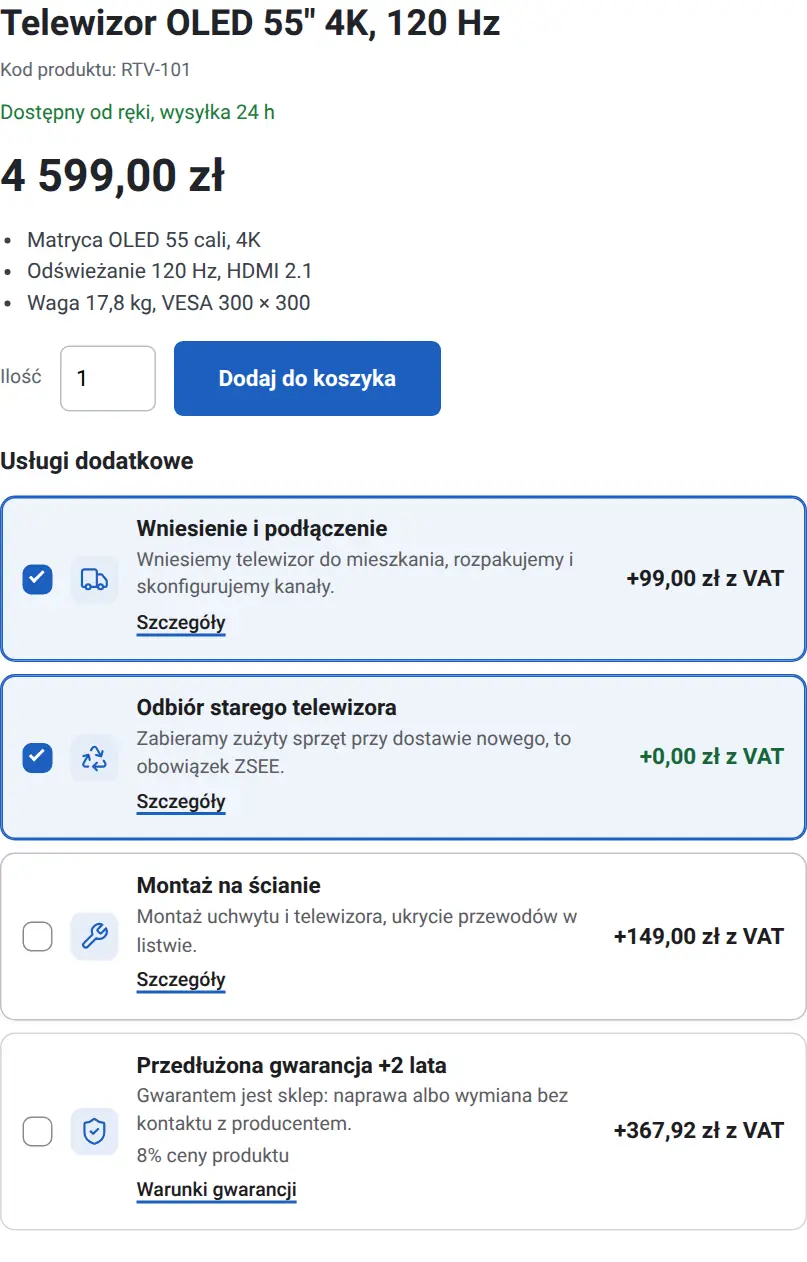
Task: Uncheck Odbiór starego telewizora service
Action: pos(37,758)
